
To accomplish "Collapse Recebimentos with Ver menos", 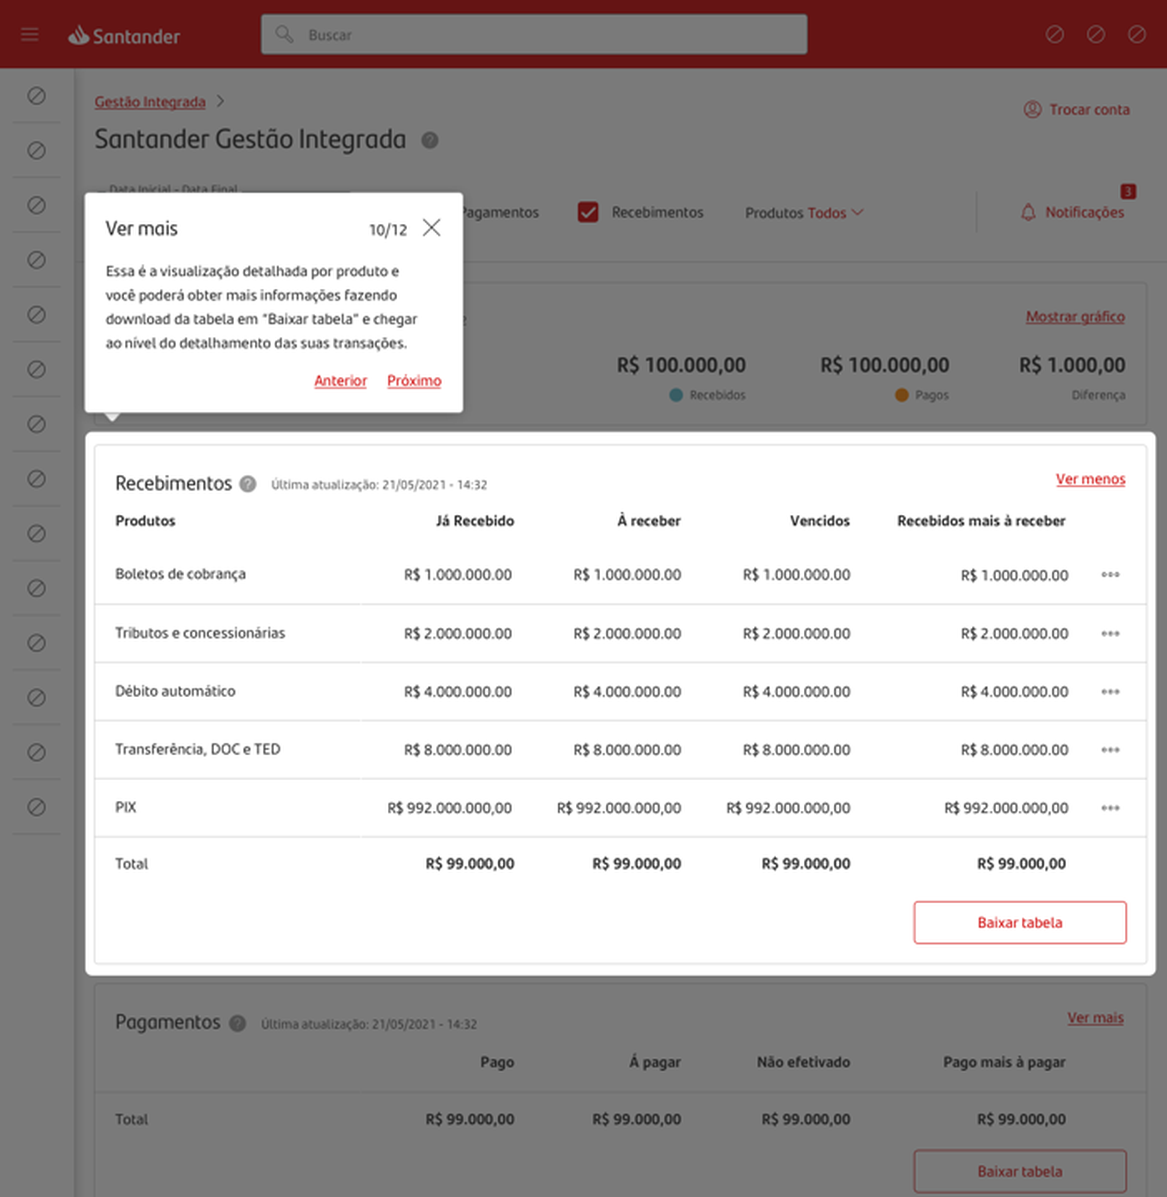I will click(x=1090, y=479).
